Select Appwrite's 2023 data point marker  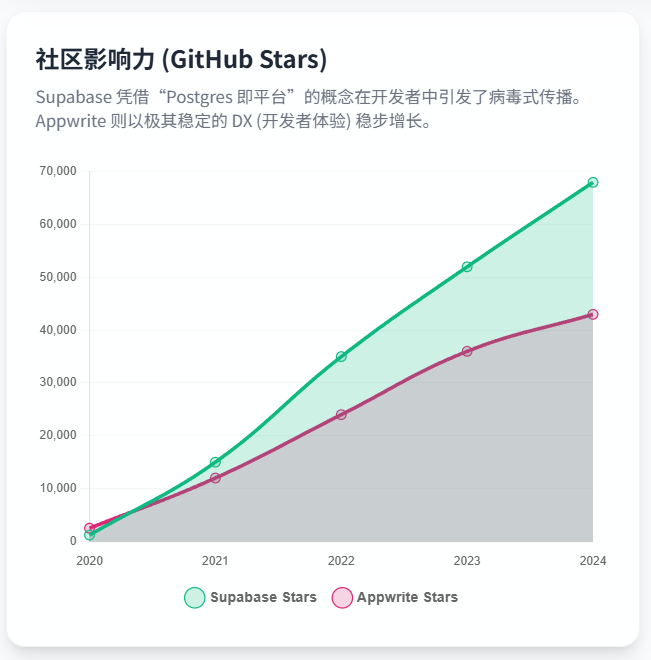tap(467, 351)
